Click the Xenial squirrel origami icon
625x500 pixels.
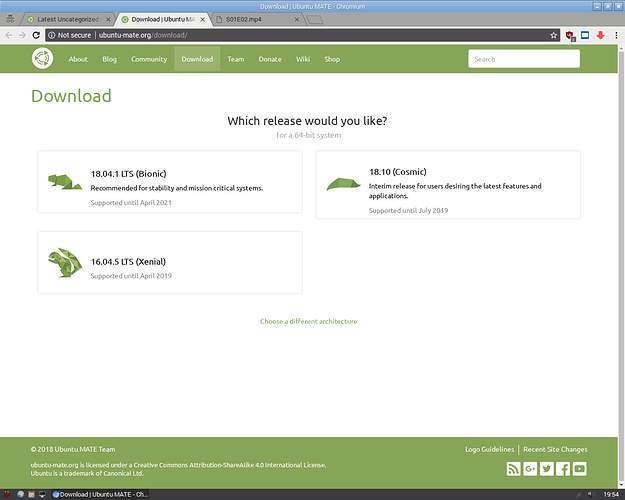tap(65, 262)
